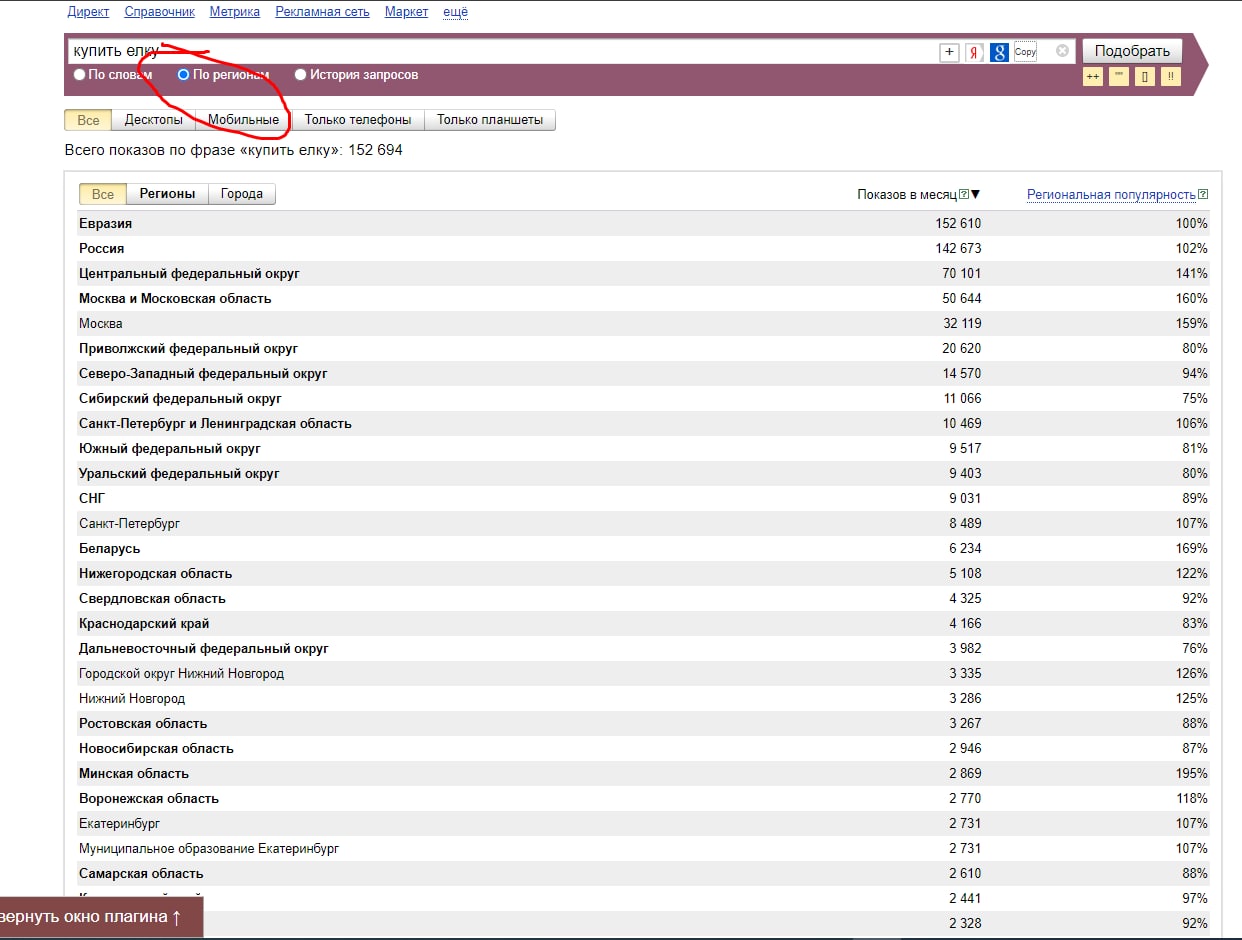Open the Справочник link
The image size is (1242, 940).
[x=160, y=12]
